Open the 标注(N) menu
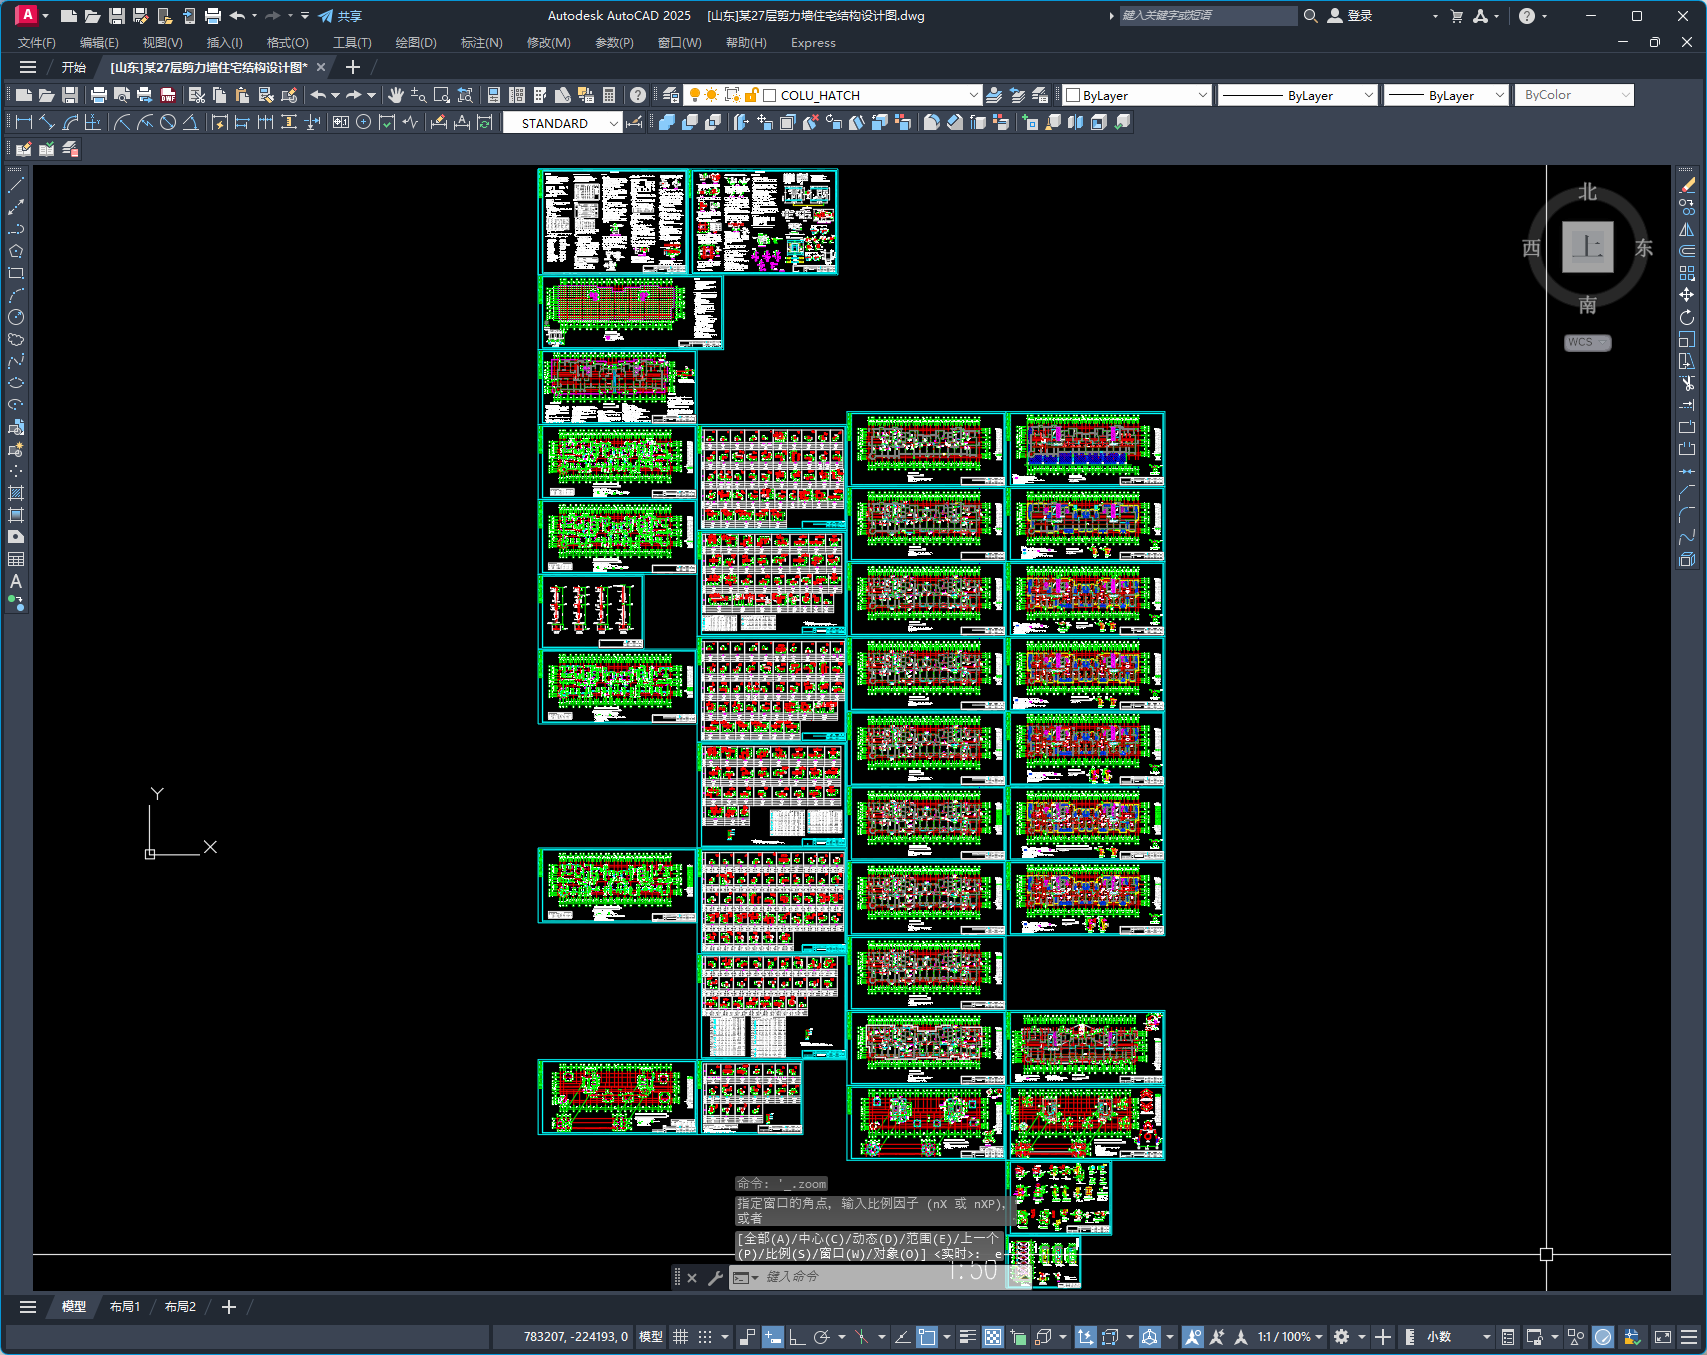 [x=481, y=43]
